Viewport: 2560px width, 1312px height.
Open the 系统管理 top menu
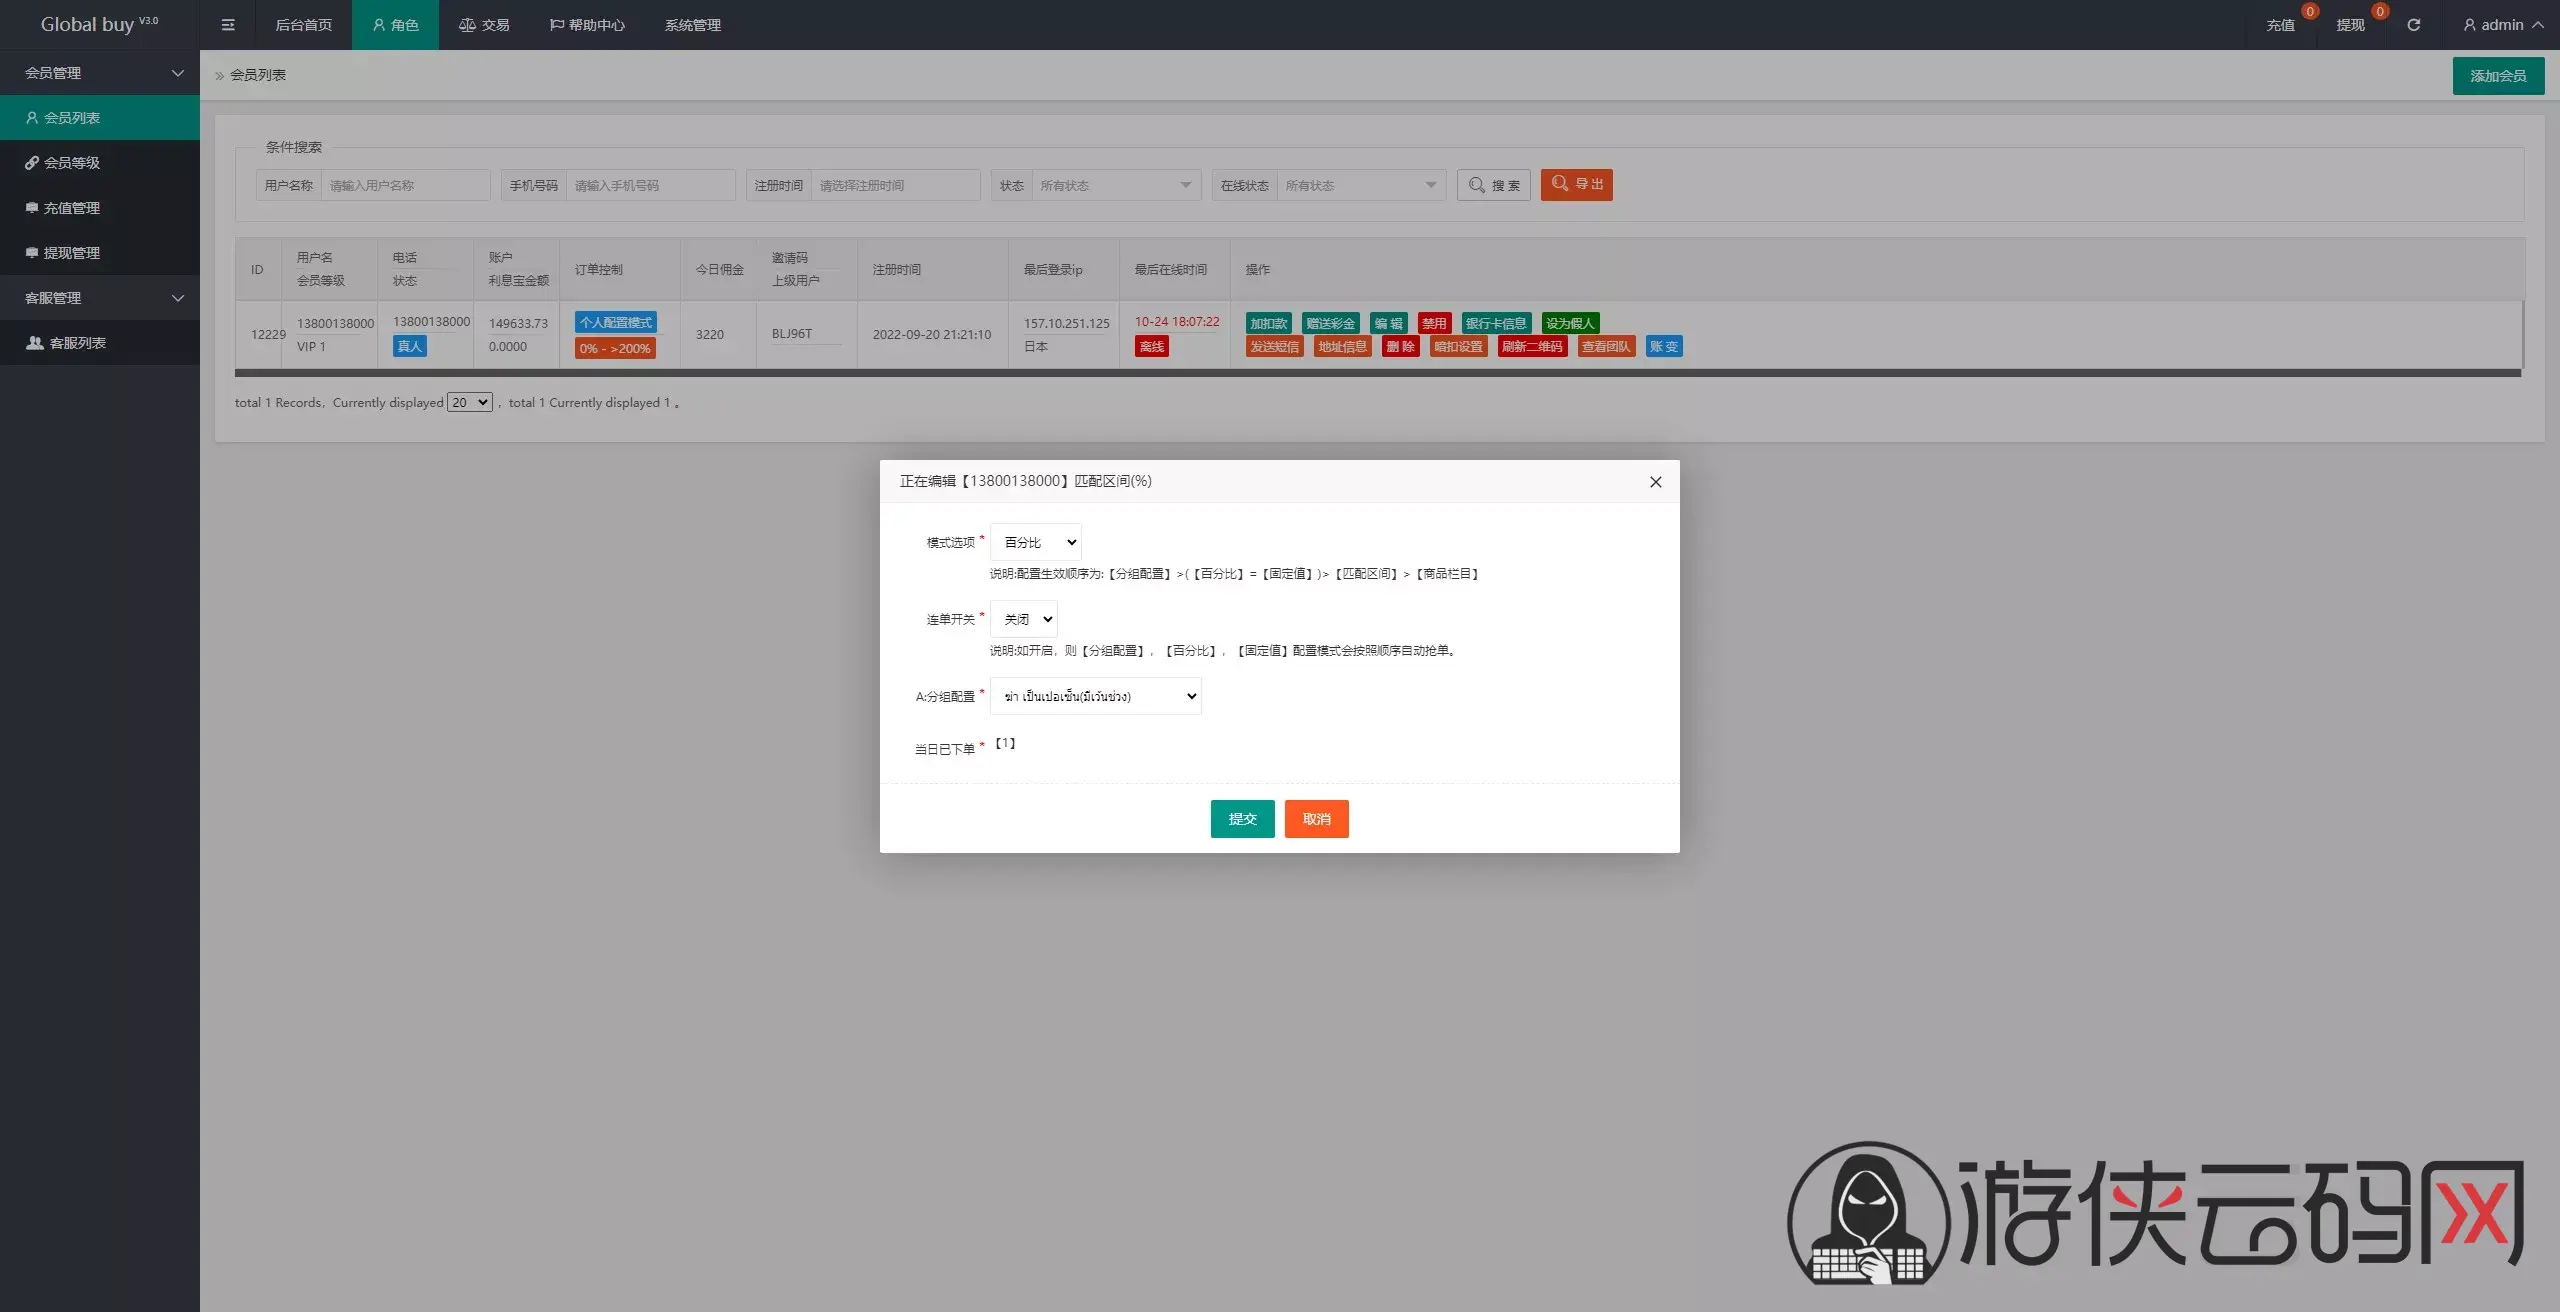[x=692, y=25]
